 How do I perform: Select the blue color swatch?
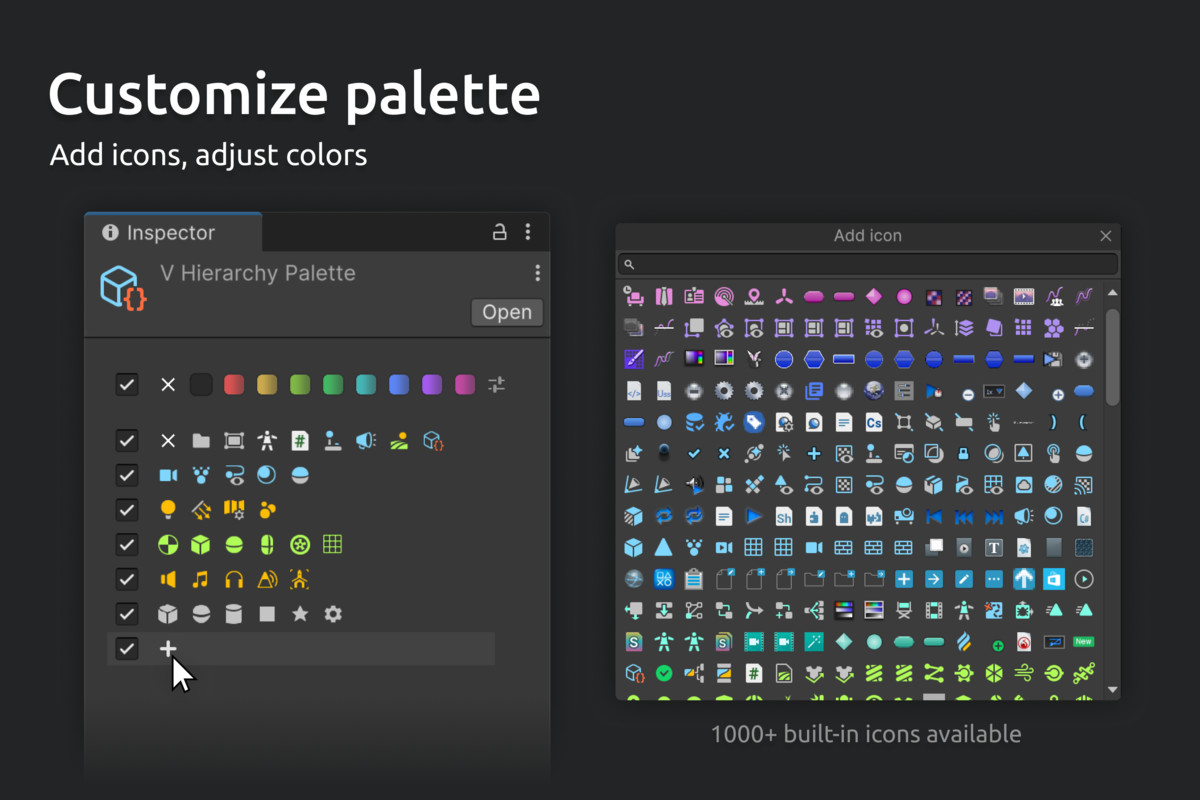(x=399, y=385)
